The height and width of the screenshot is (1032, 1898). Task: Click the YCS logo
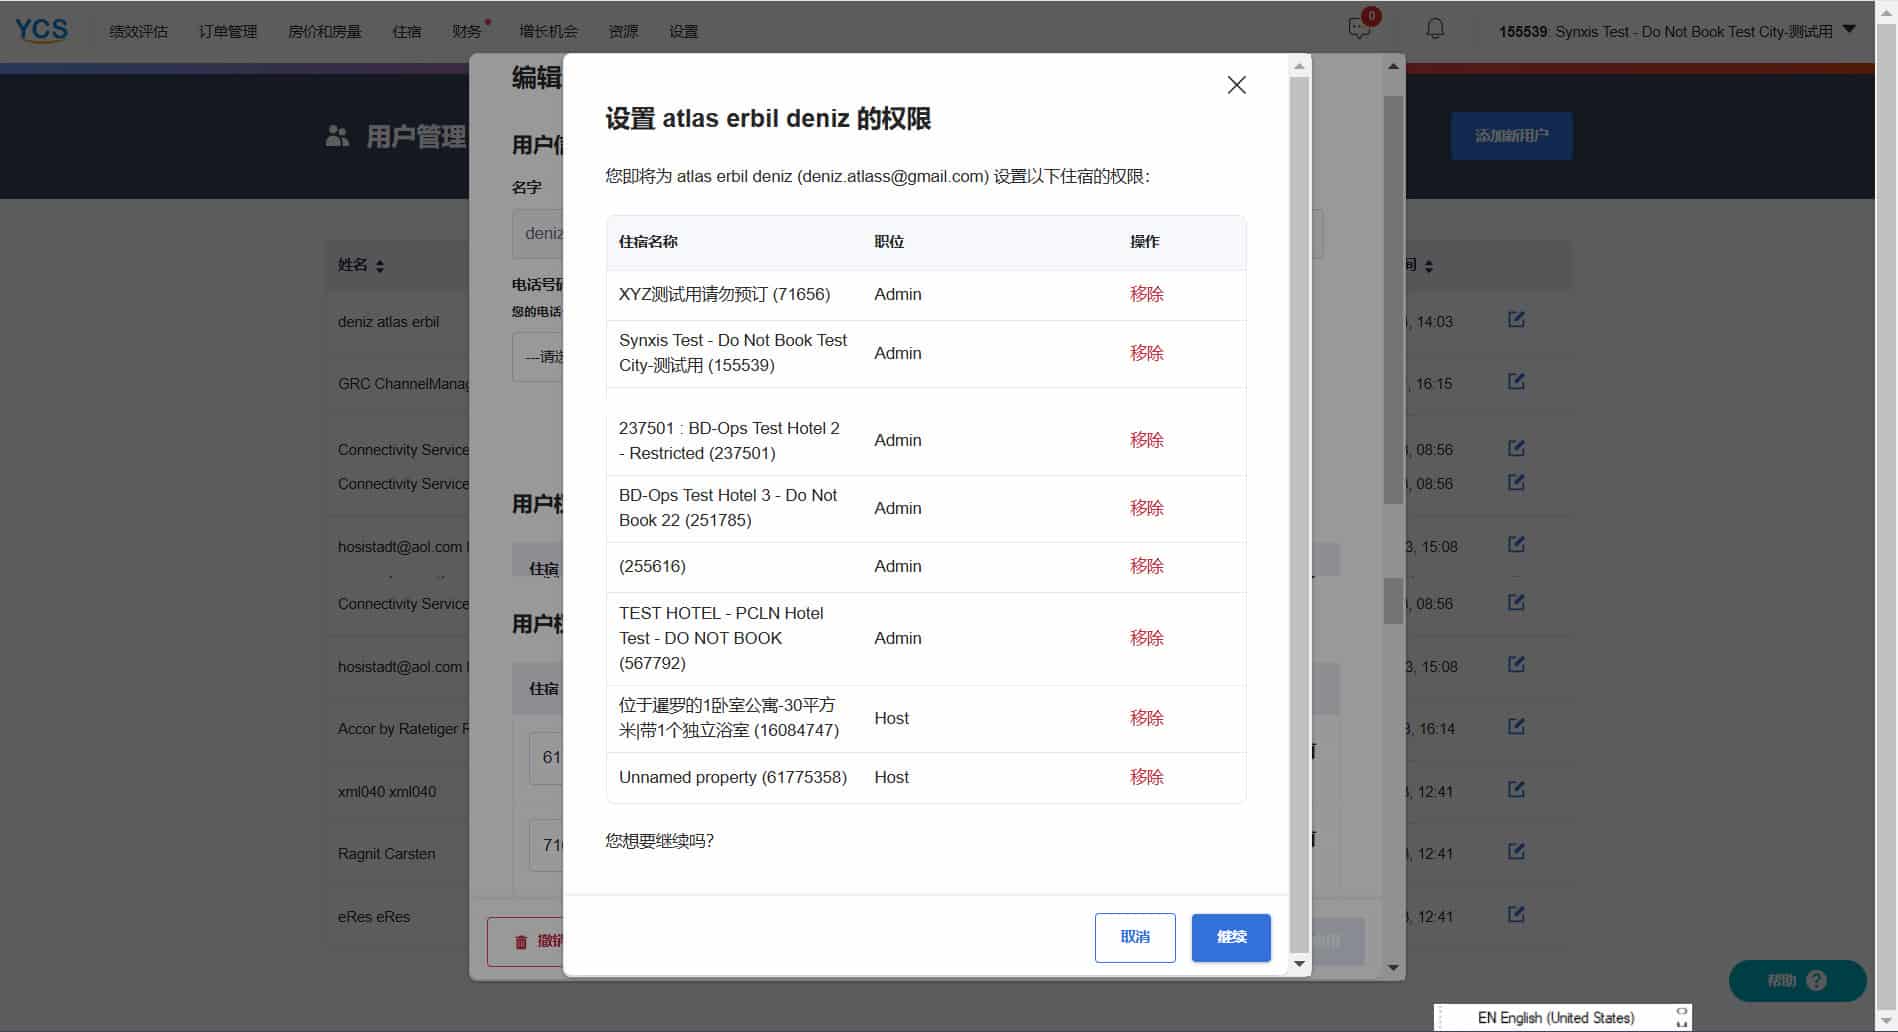[x=42, y=30]
